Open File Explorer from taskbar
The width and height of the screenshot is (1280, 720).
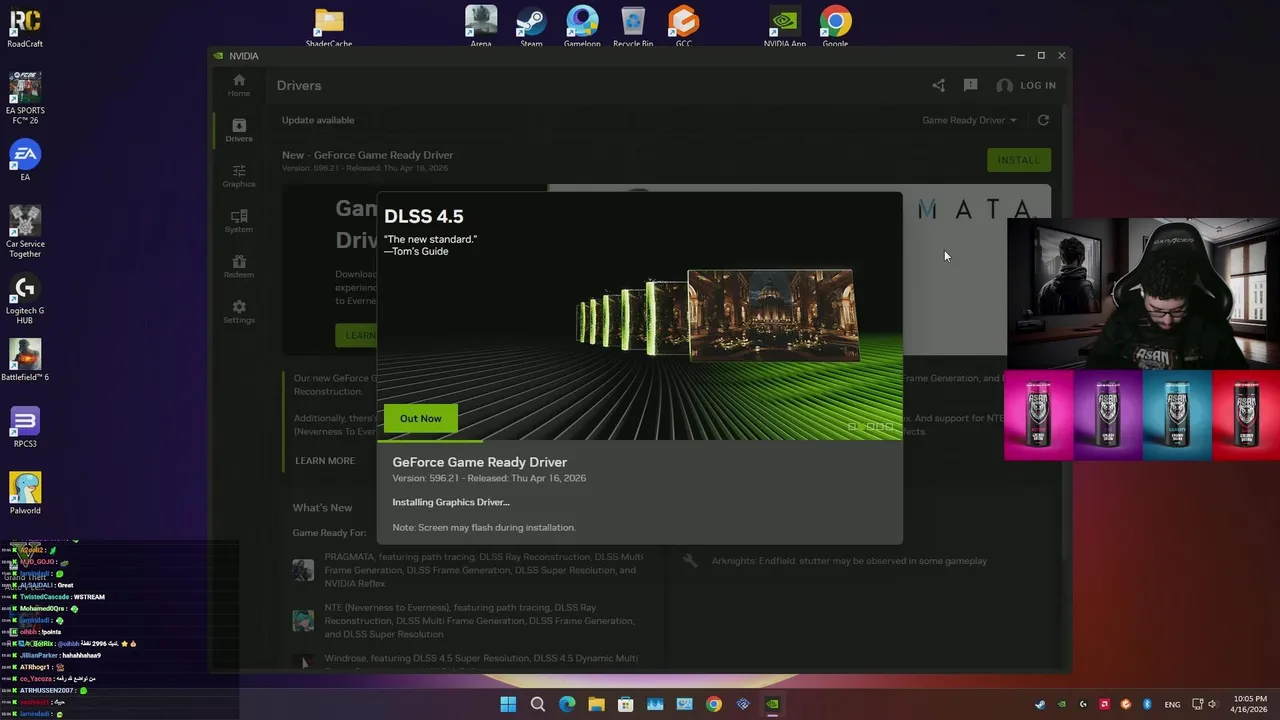point(596,704)
